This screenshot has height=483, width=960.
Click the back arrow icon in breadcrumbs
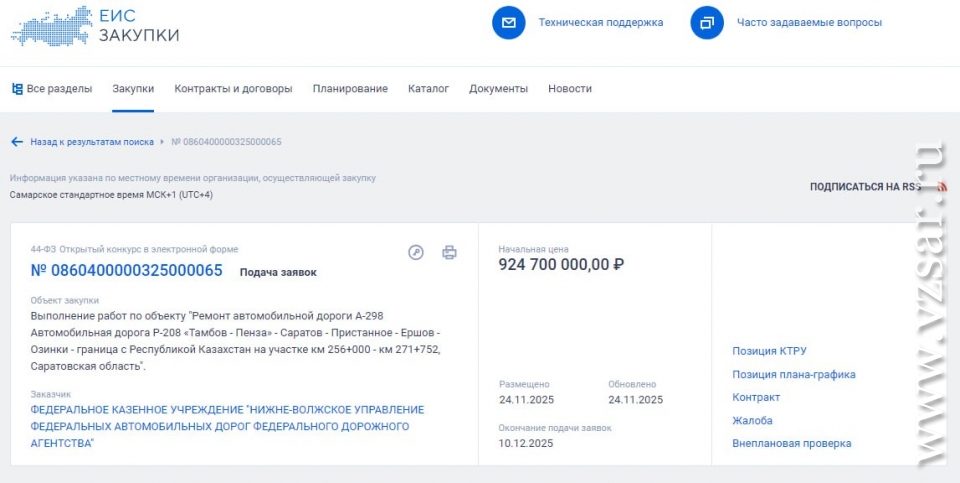pos(17,142)
